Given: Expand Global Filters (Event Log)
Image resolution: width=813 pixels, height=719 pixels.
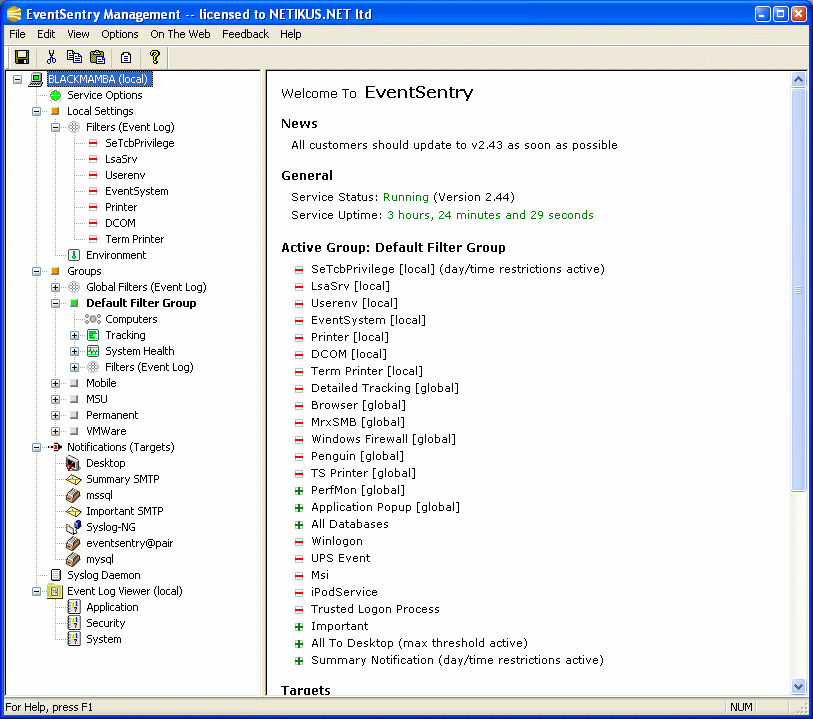Looking at the screenshot, I should click(55, 288).
